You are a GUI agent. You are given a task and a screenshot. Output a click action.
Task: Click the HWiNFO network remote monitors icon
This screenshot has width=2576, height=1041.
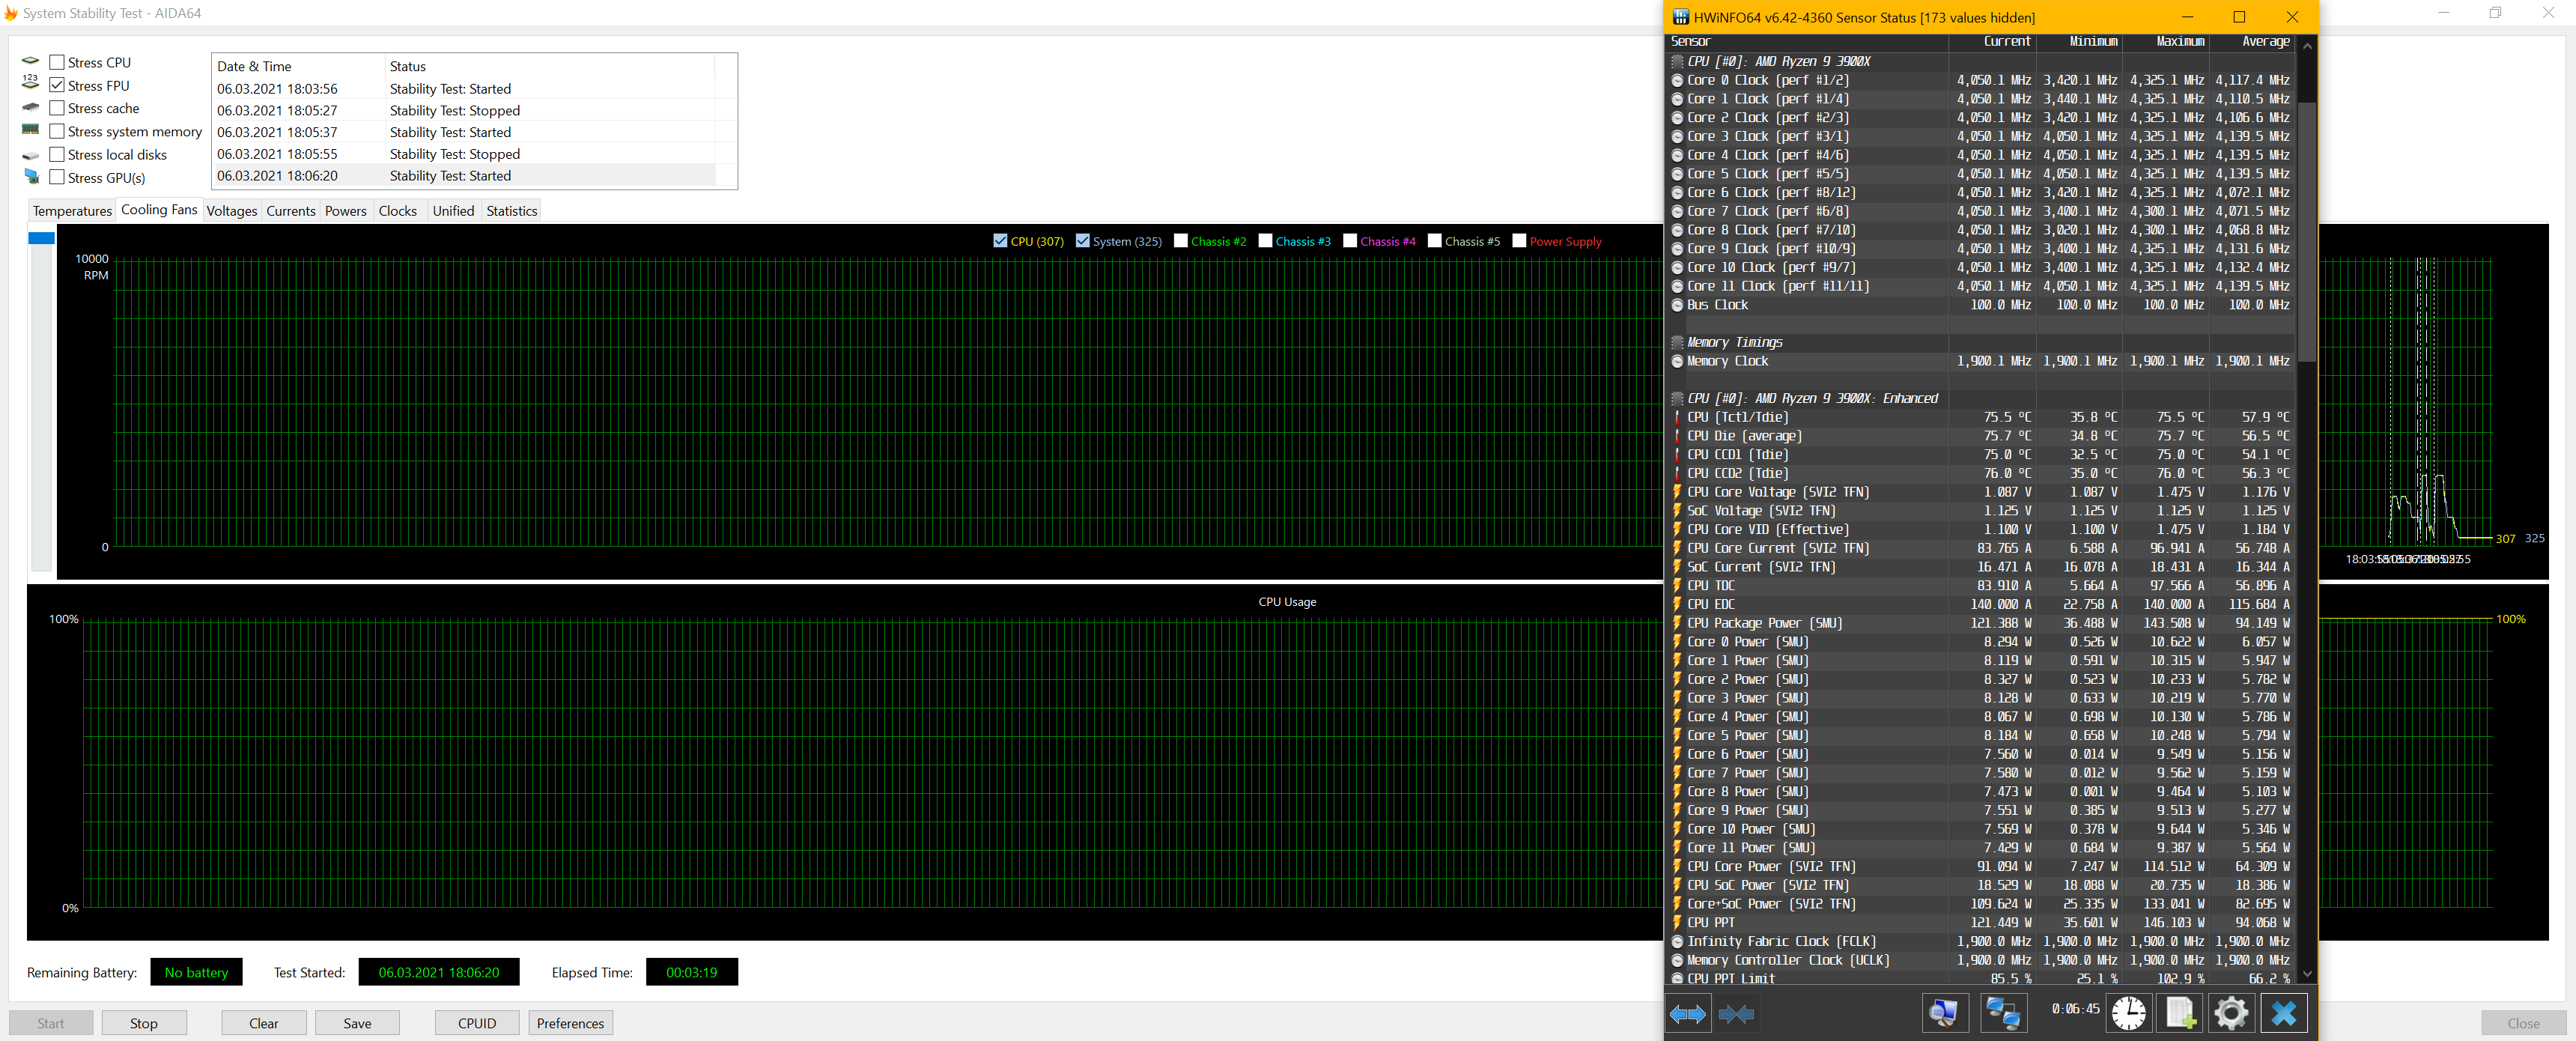click(2002, 1013)
